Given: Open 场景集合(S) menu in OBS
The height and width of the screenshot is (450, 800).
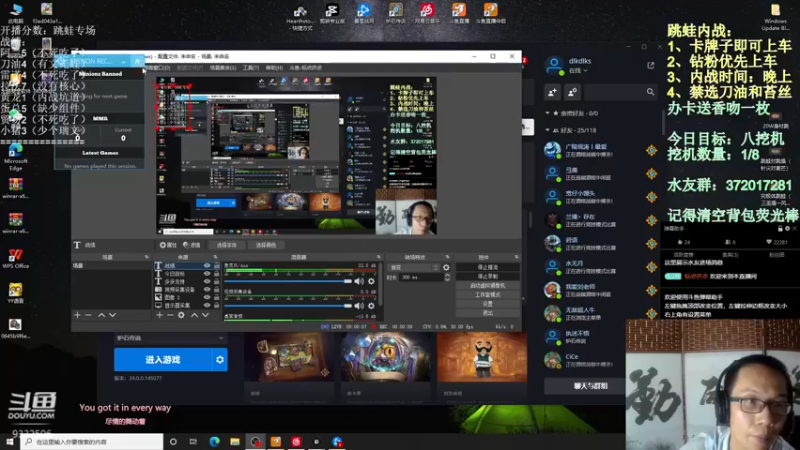Looking at the screenshot, I should tap(223, 68).
